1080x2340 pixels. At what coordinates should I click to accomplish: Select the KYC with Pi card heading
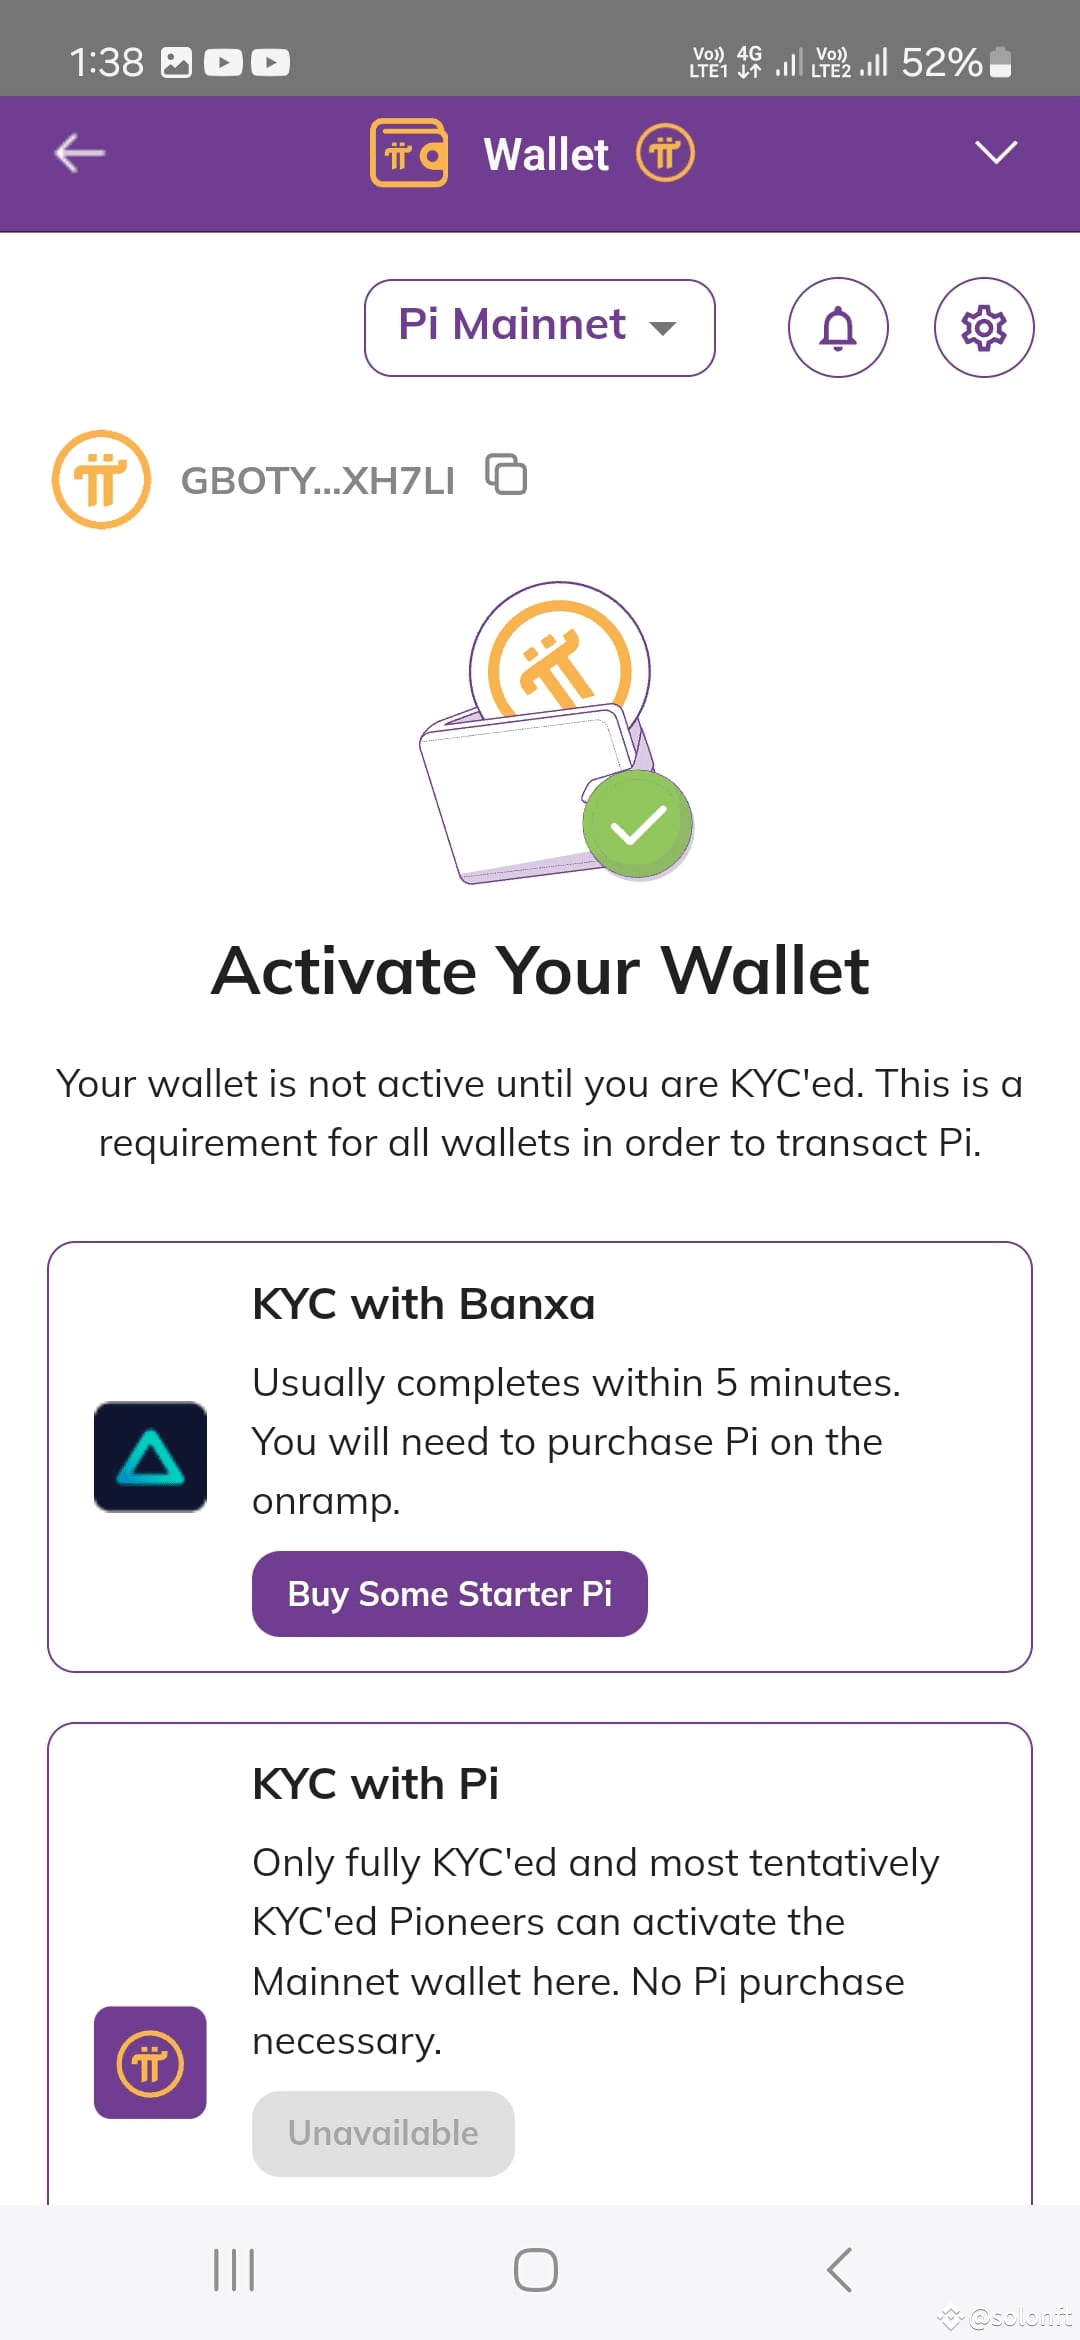click(376, 1782)
